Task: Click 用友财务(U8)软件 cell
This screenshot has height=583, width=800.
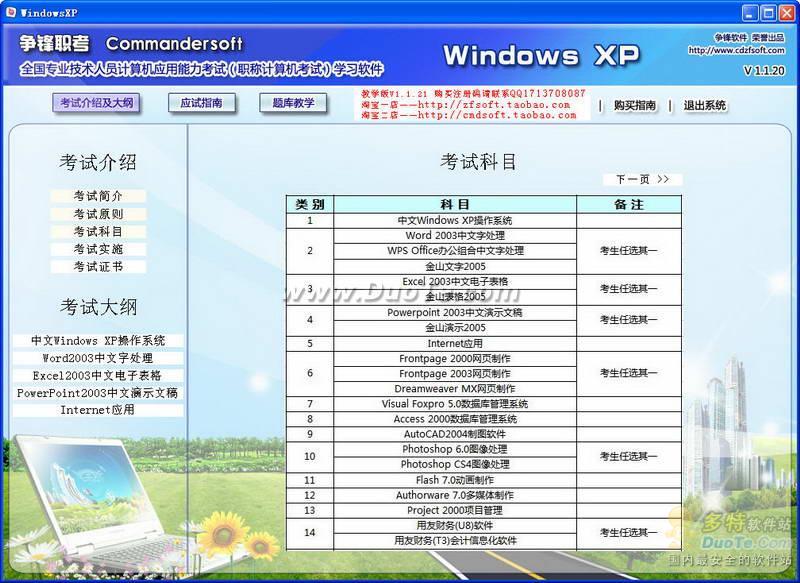Action: pos(455,525)
